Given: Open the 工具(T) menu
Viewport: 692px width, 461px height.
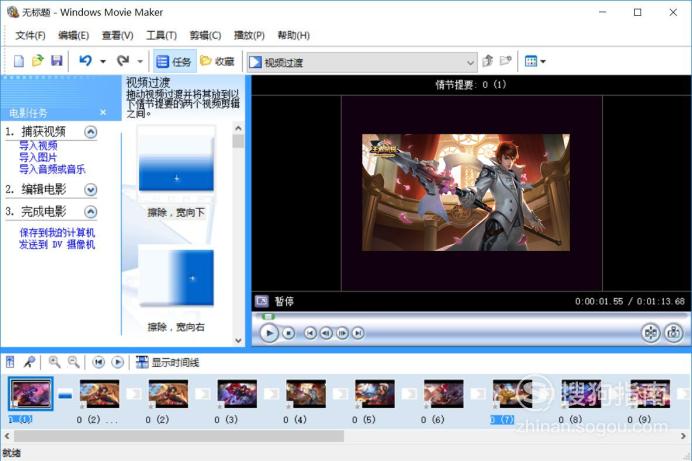Looking at the screenshot, I should [162, 35].
